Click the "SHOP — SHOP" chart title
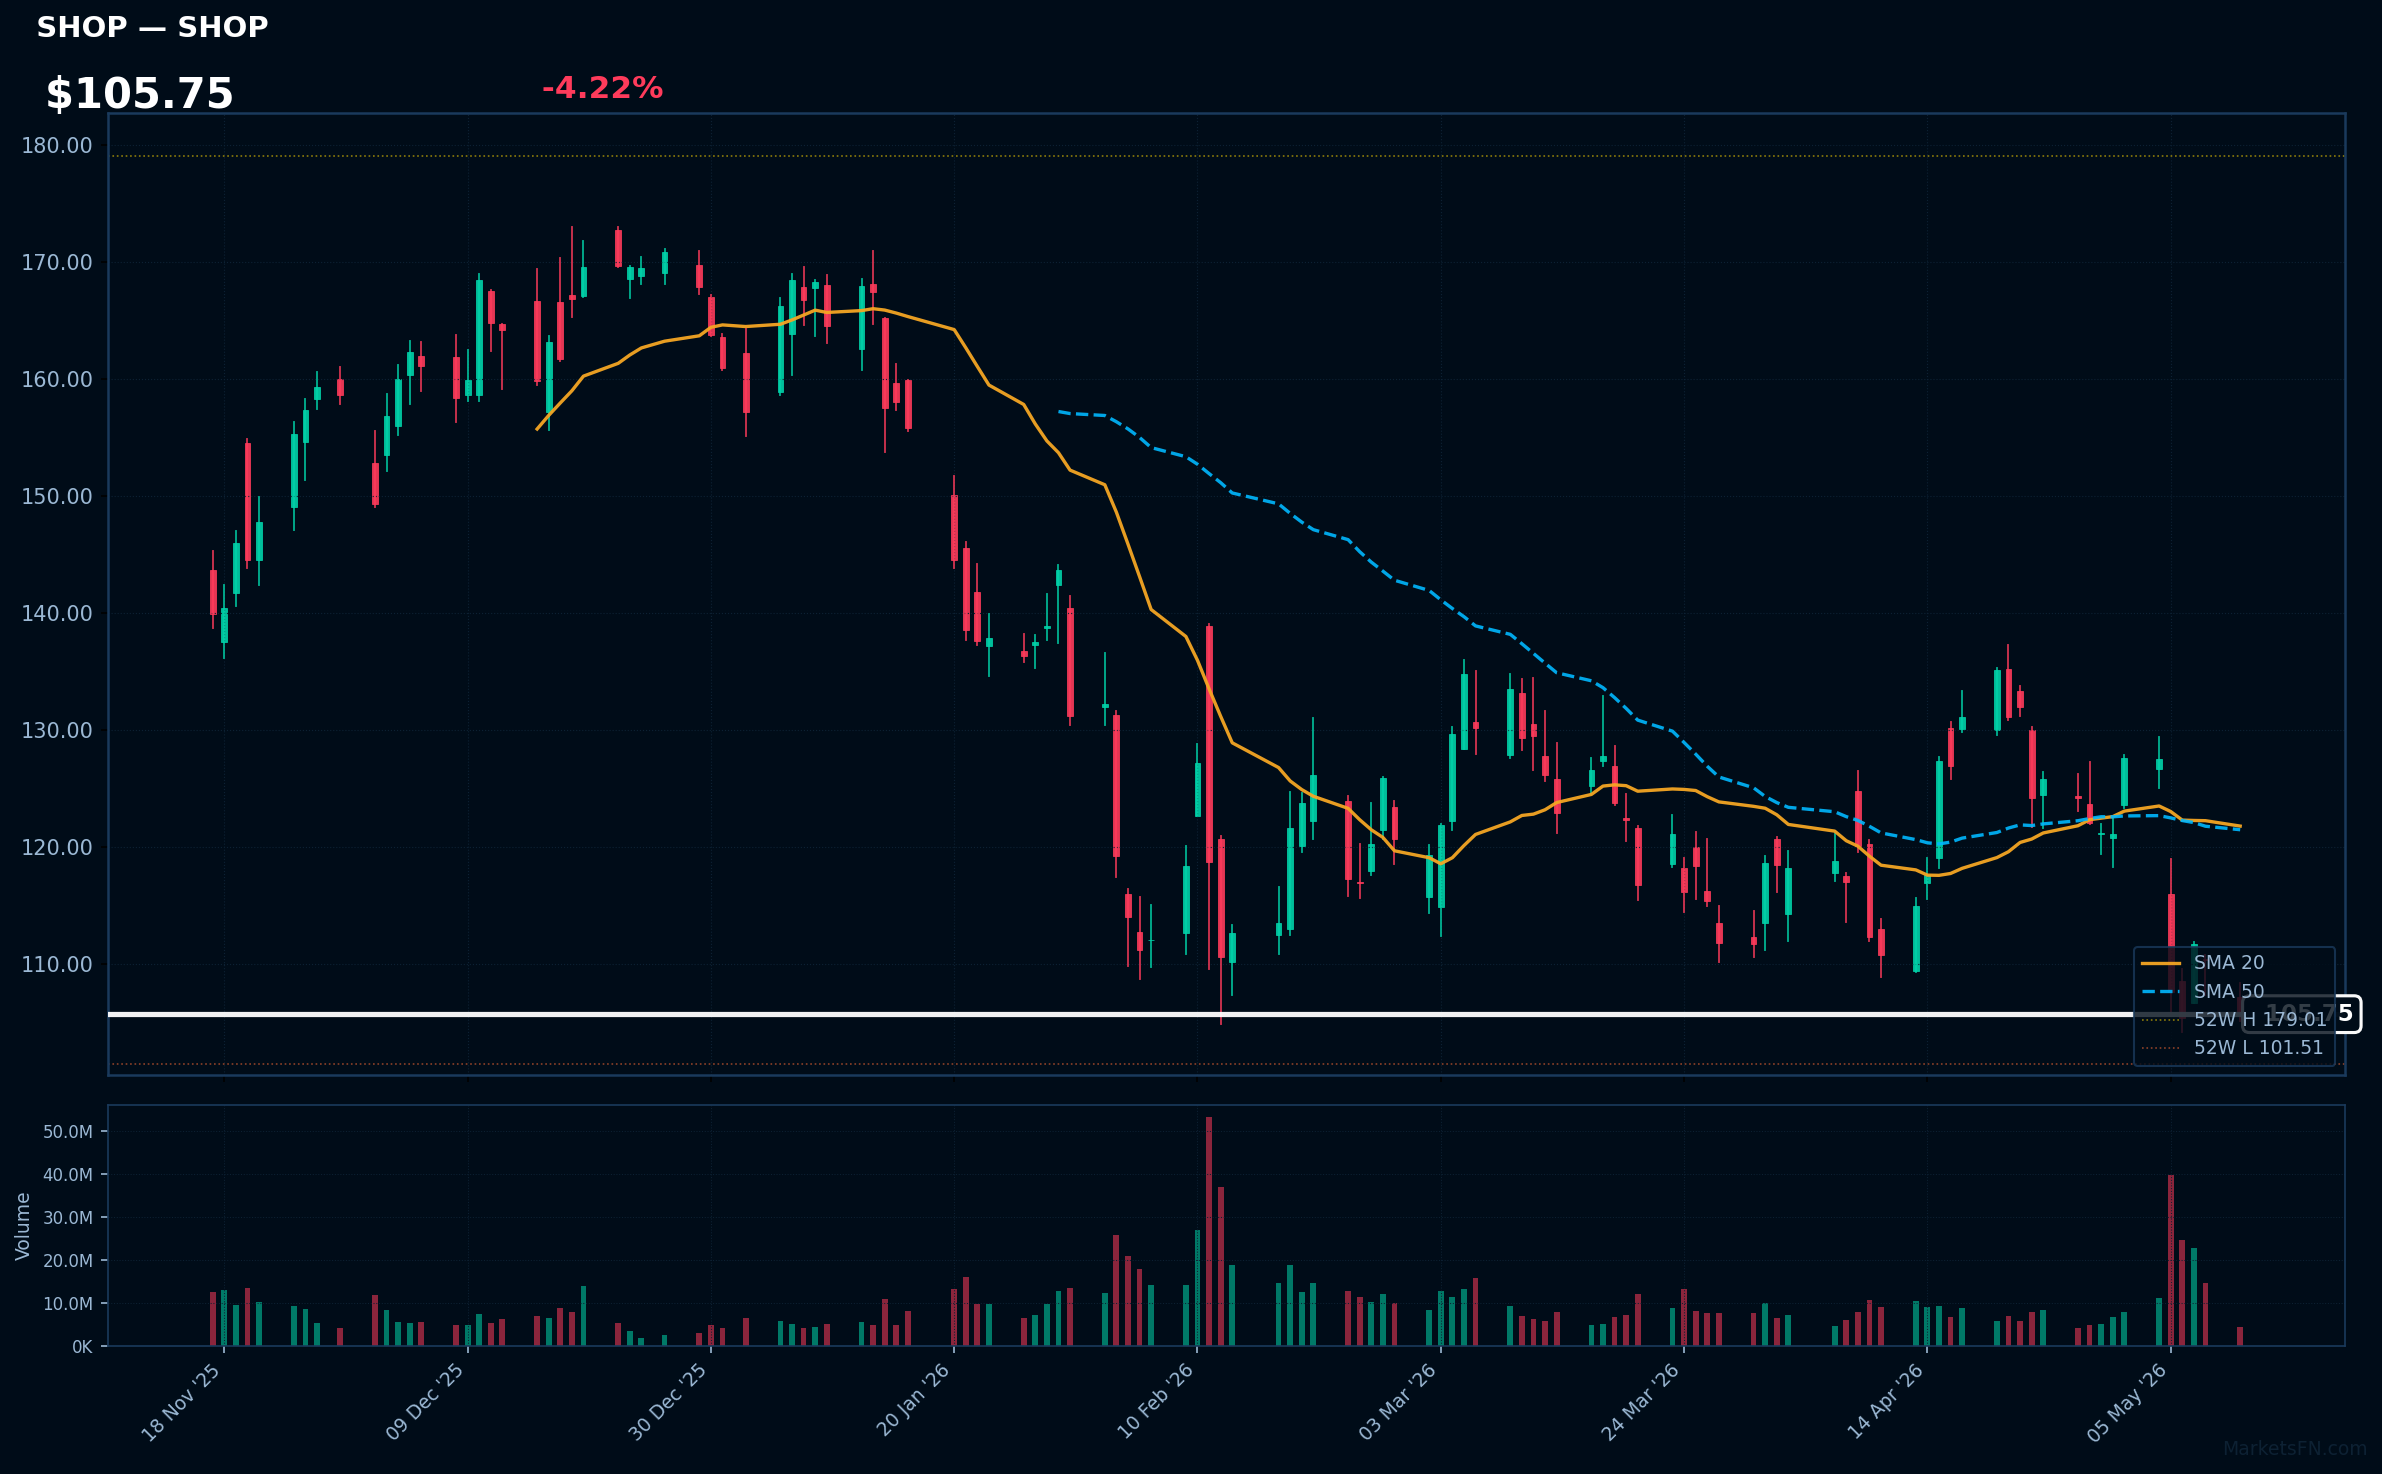Image resolution: width=2382 pixels, height=1474 pixels. point(152,27)
